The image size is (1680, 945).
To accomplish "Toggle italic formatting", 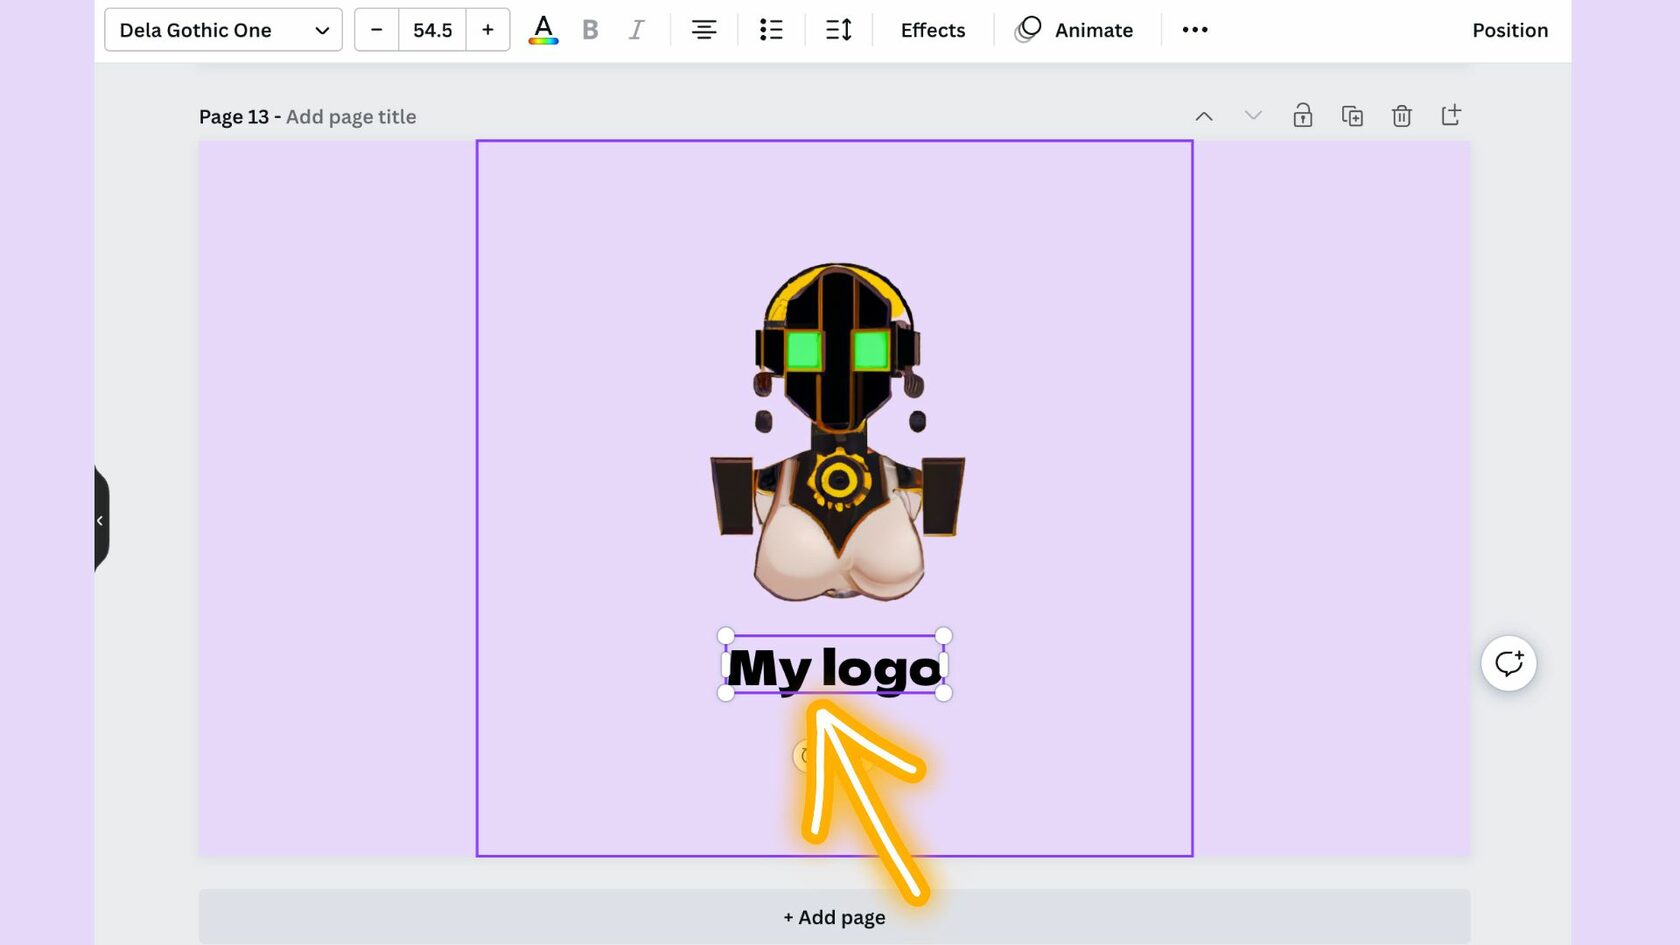I will tap(636, 30).
